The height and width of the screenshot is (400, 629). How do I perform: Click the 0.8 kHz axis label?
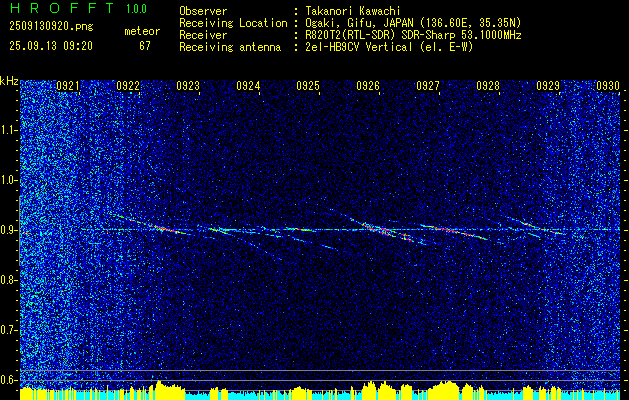[x=8, y=280]
